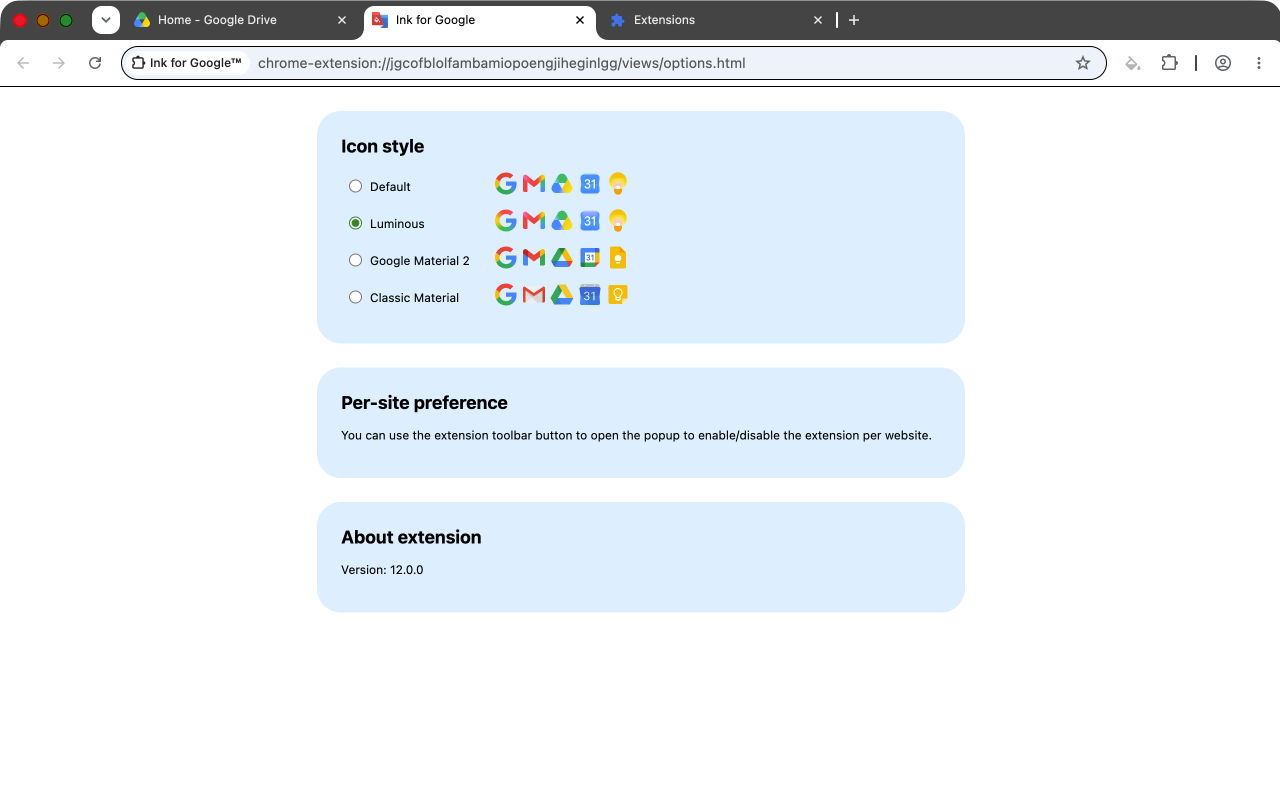Viewport: 1280px width, 800px height.
Task: Open the Chrome three-dot menu
Action: pyautogui.click(x=1259, y=63)
